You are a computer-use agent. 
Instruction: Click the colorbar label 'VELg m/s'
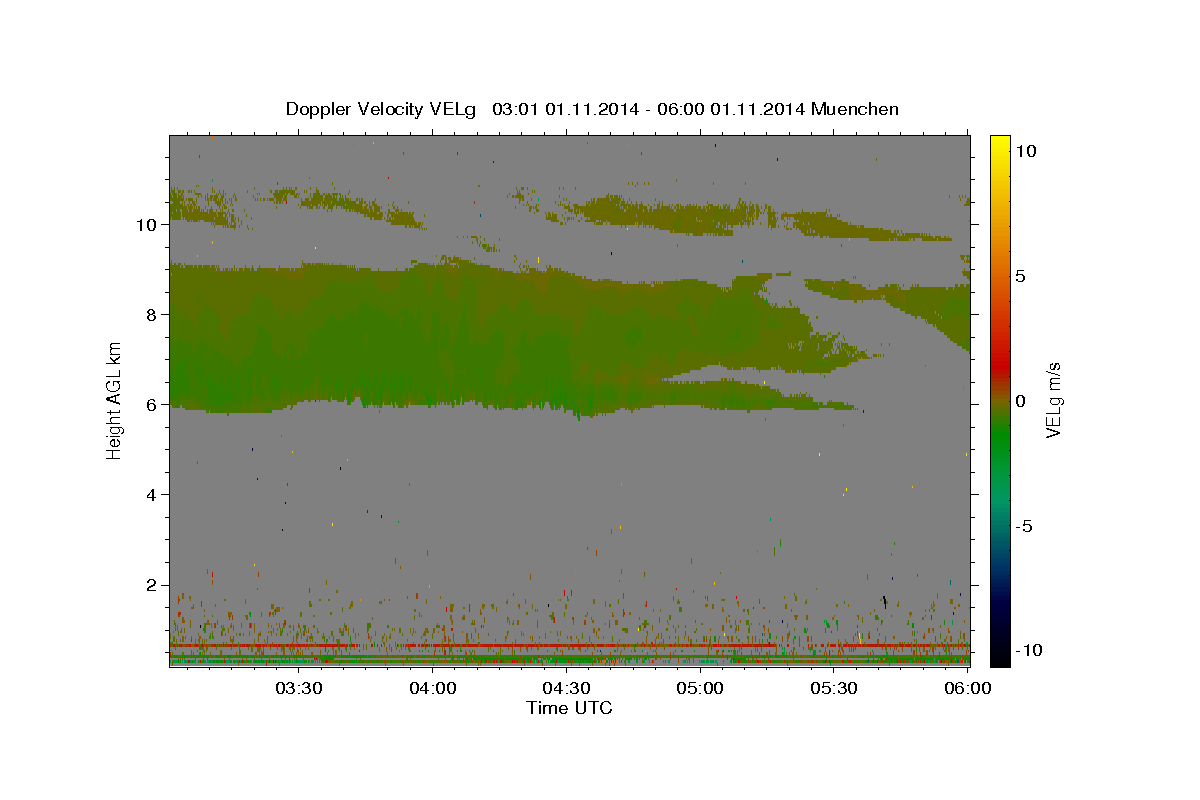point(1053,400)
